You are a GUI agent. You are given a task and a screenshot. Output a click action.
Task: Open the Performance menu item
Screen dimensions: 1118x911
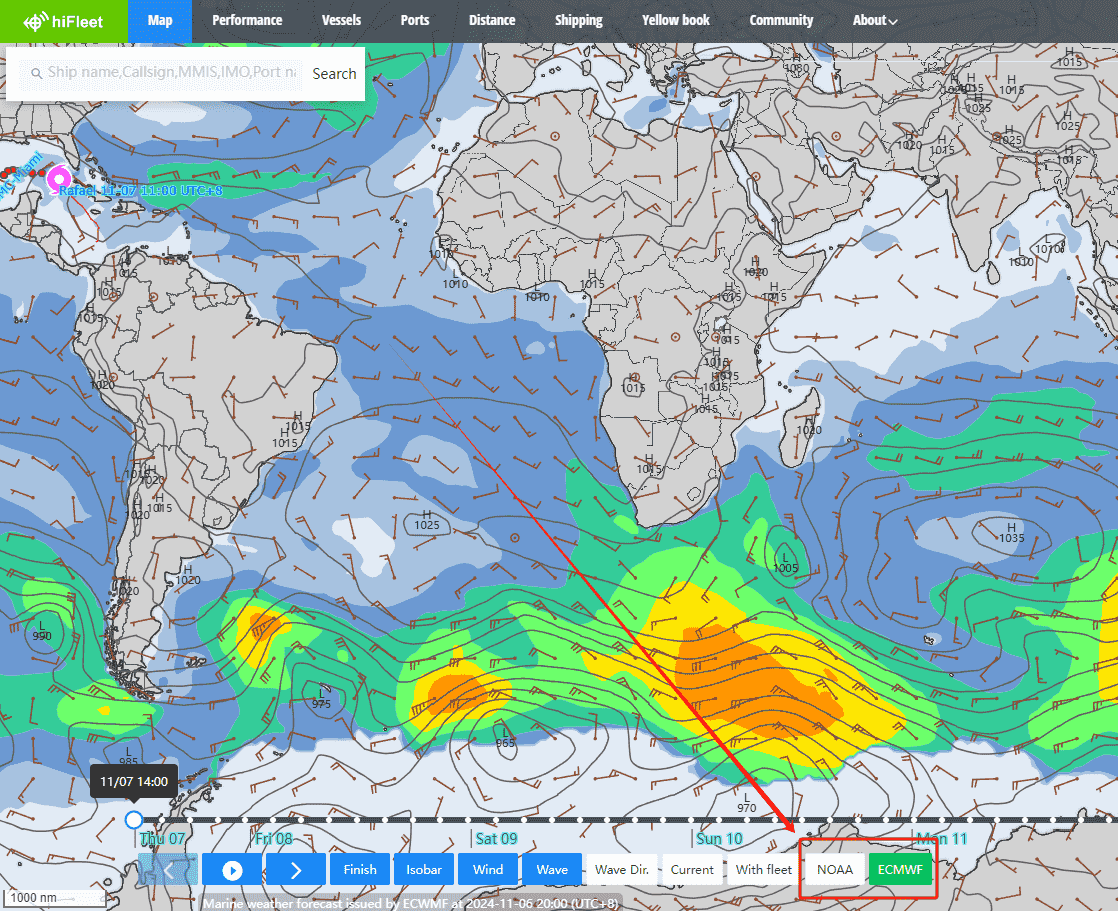(x=247, y=21)
